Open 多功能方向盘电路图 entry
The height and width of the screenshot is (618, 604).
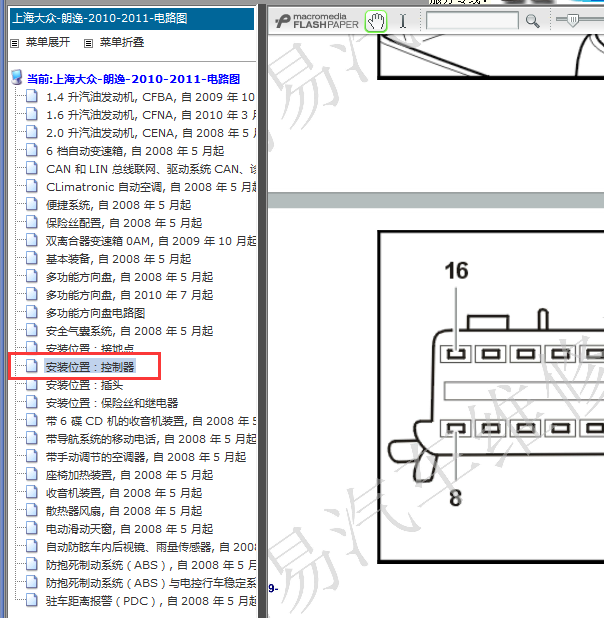click(95, 313)
